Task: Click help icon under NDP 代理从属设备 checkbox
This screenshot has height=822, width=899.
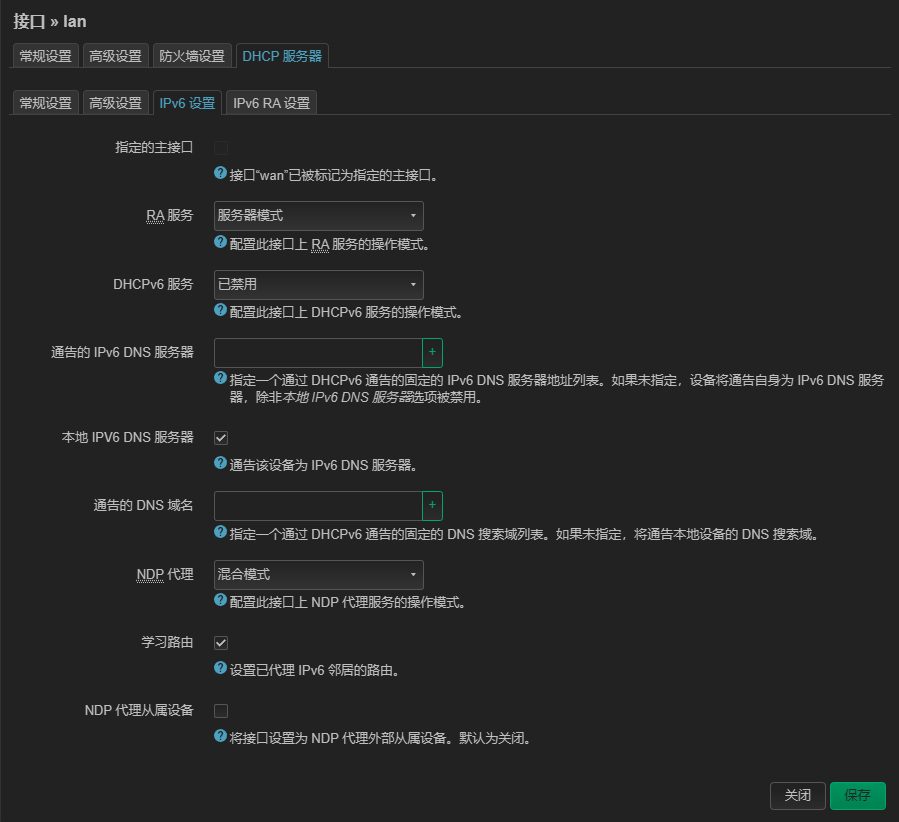Action: 221,737
